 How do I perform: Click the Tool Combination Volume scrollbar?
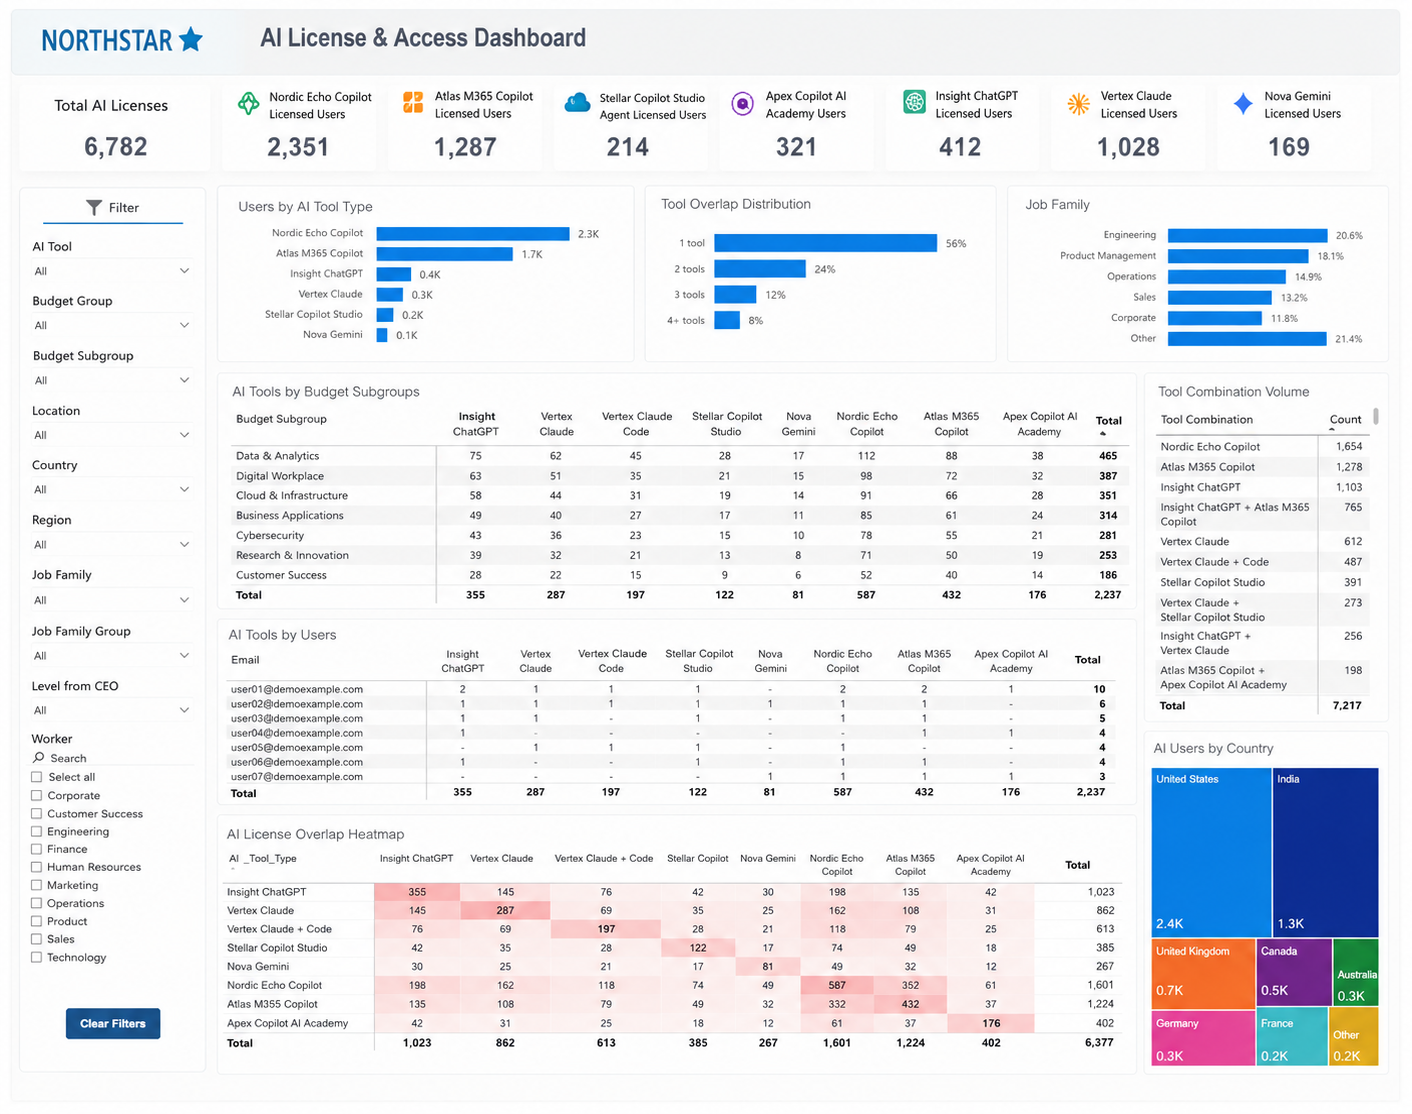1376,416
